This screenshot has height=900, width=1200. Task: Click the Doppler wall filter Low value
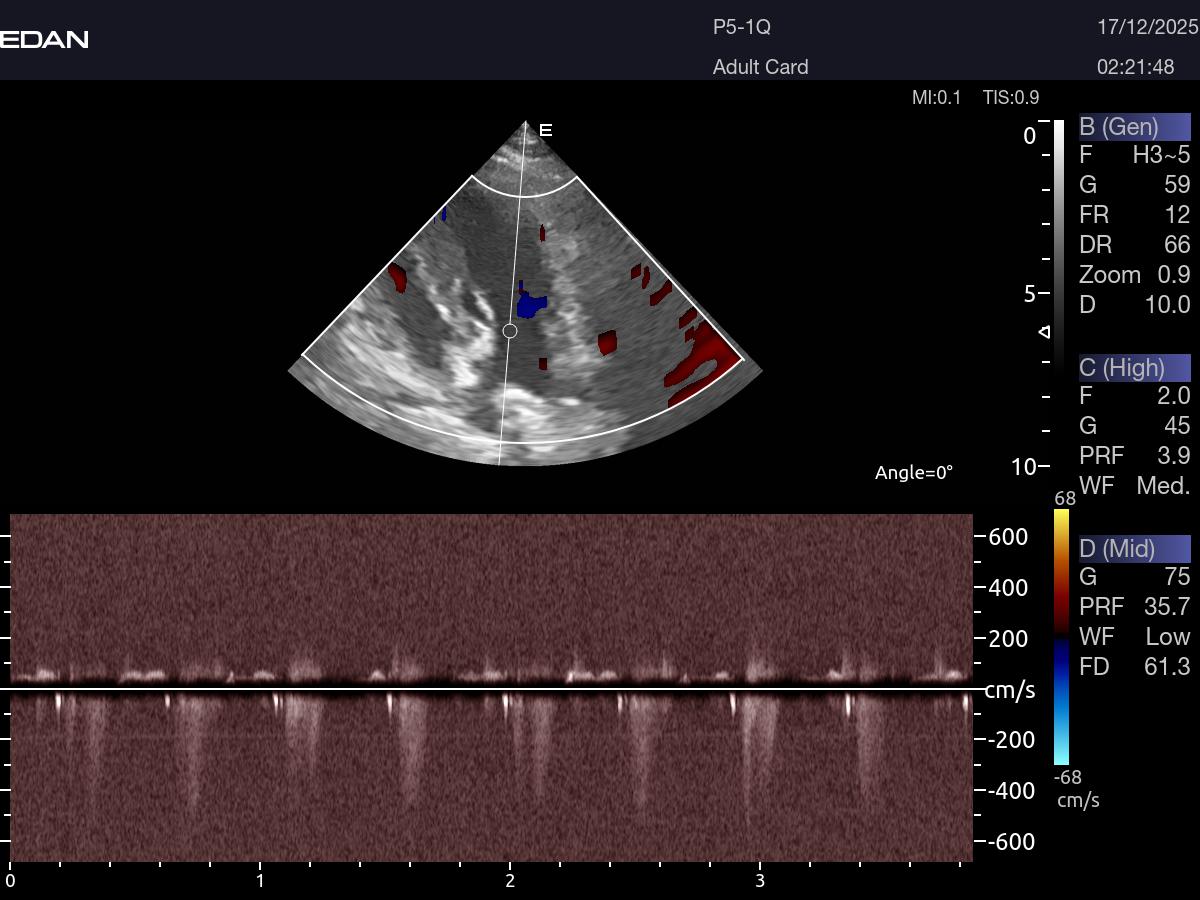1167,637
